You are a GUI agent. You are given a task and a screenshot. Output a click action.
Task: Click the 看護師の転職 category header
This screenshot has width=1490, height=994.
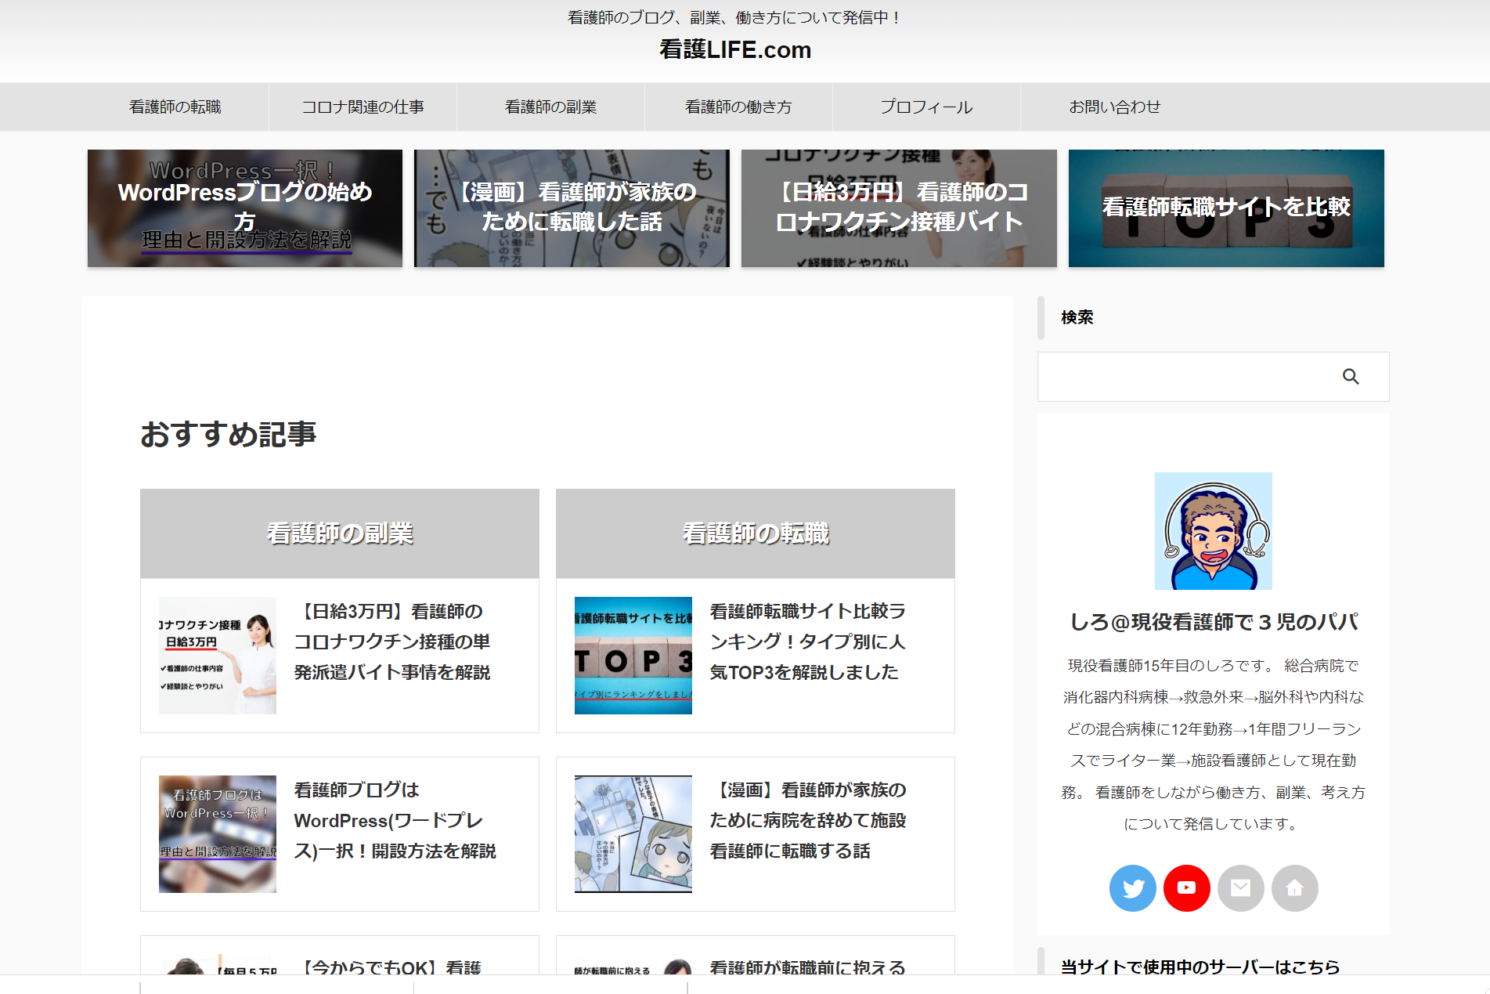(755, 534)
